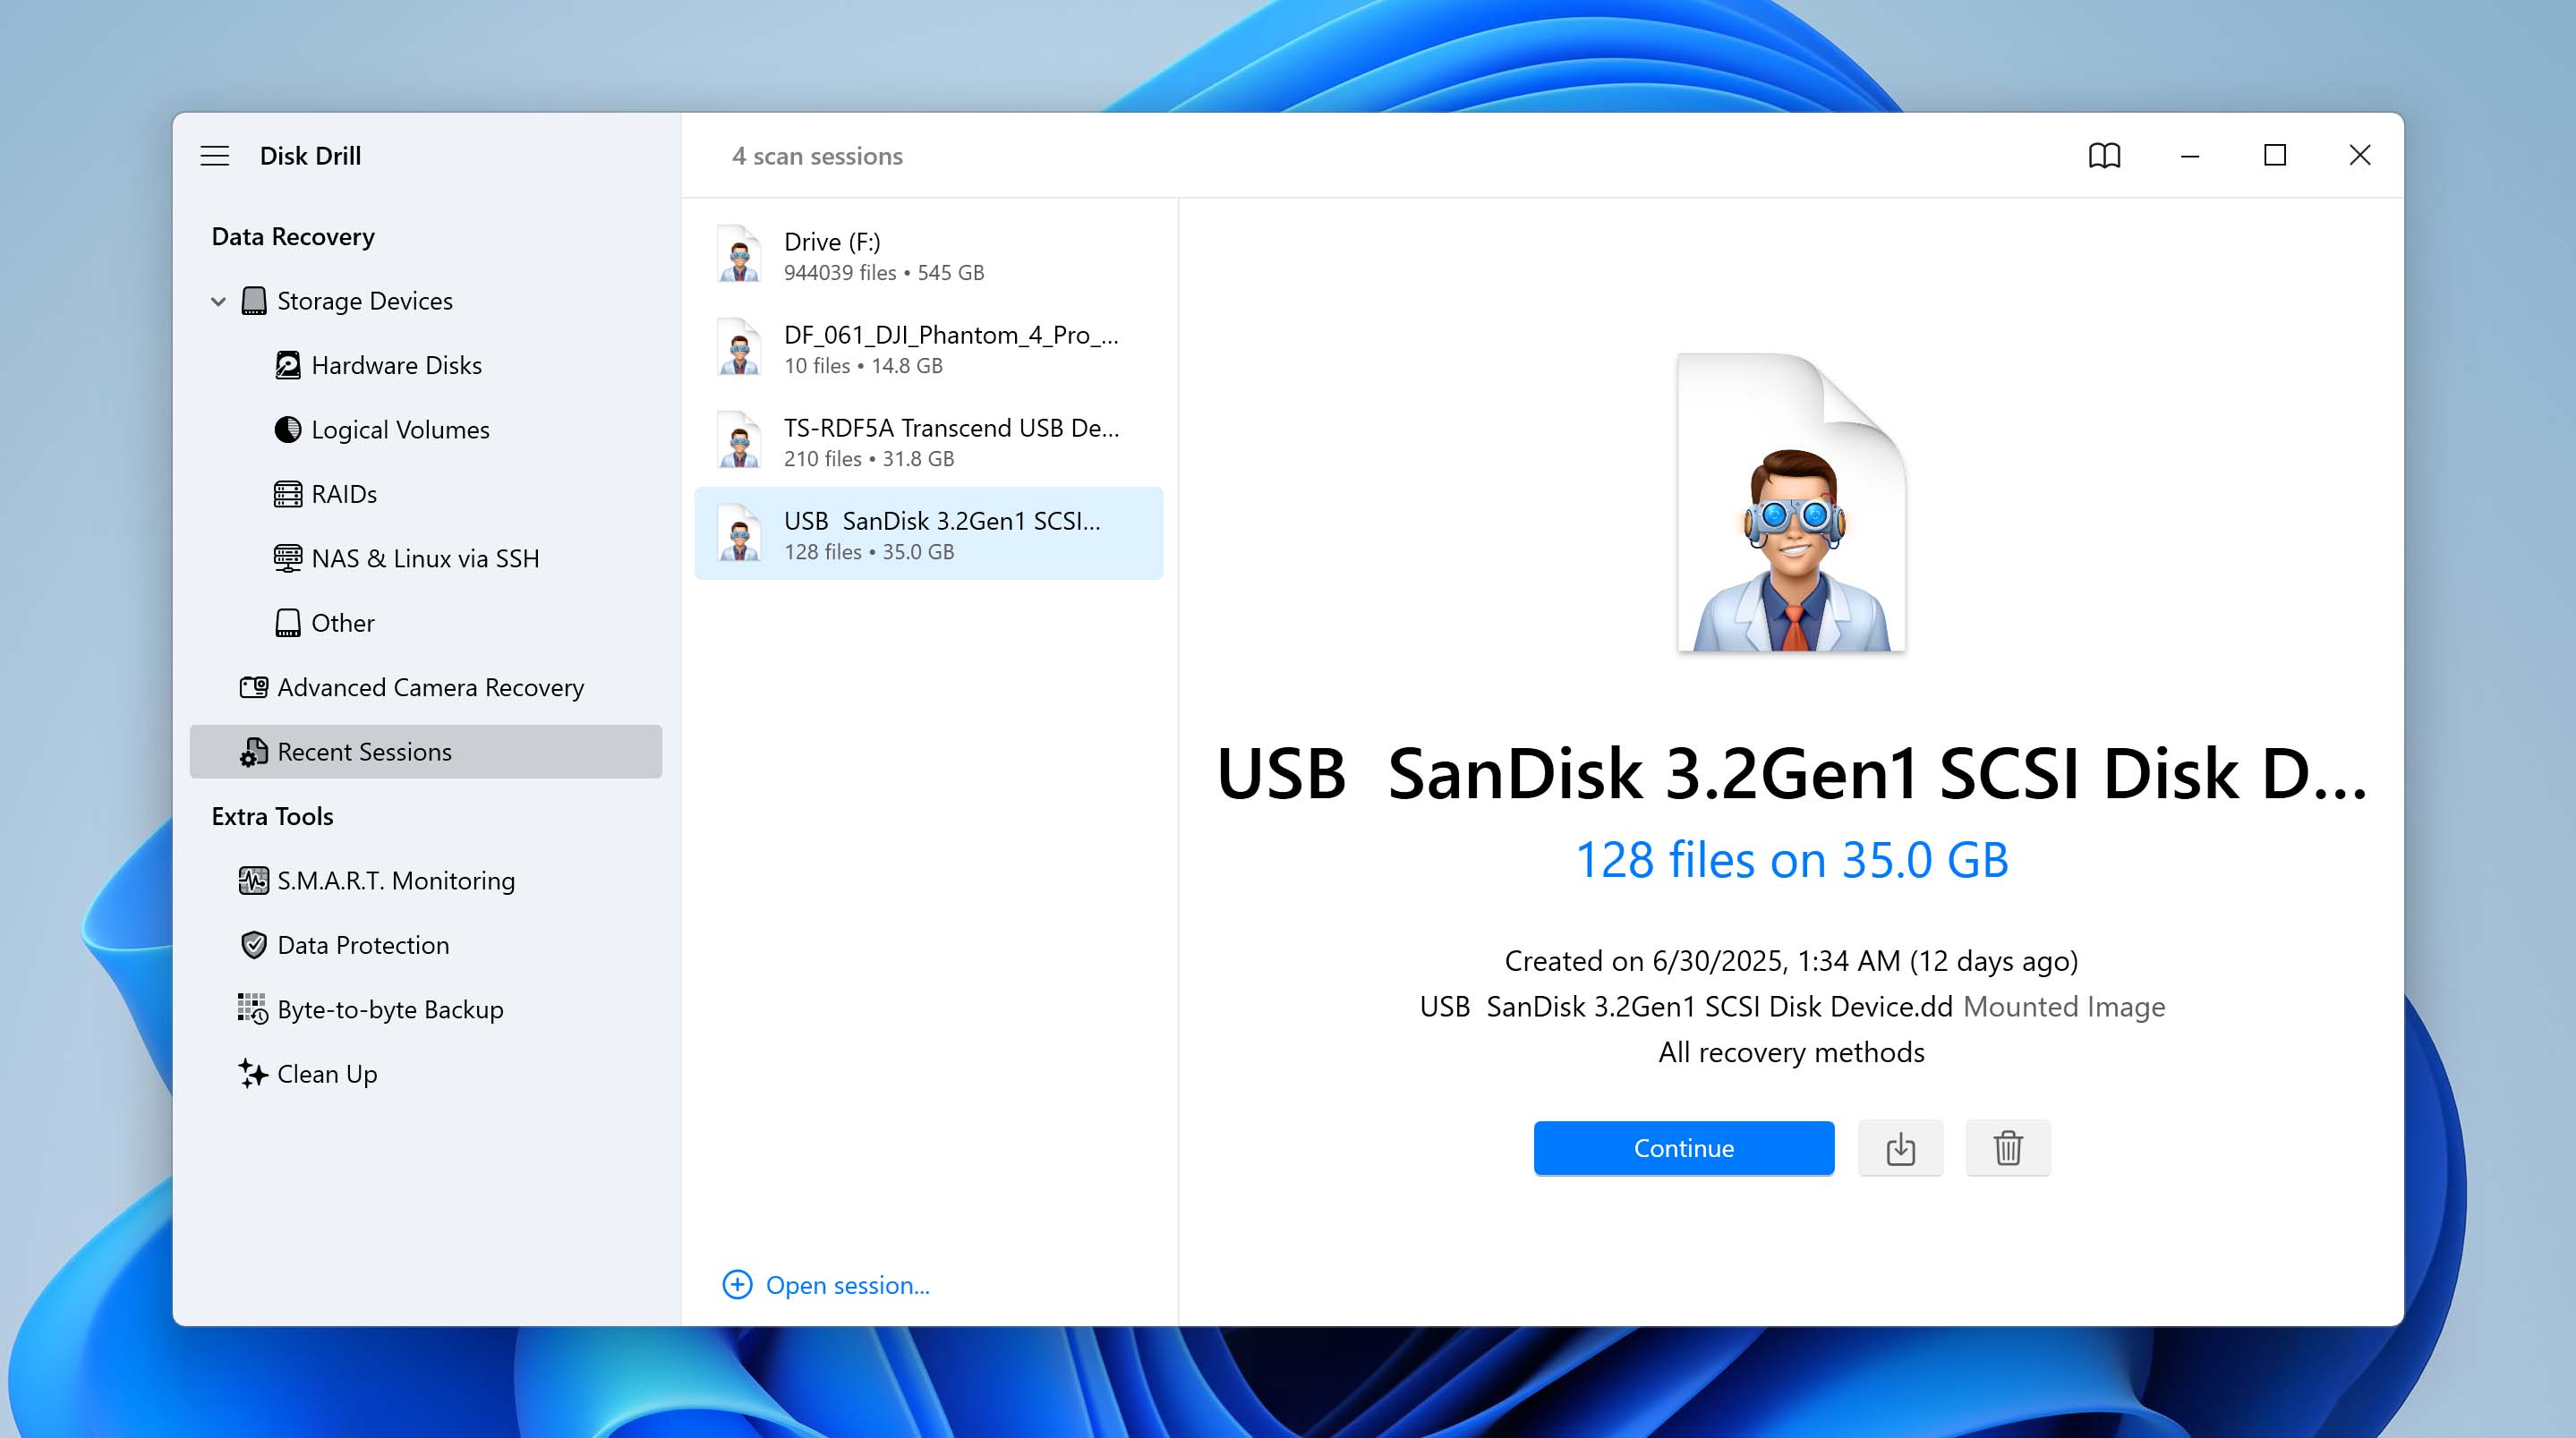The image size is (2576, 1438).
Task: Minimize the Disk Drill window
Action: coord(2190,156)
